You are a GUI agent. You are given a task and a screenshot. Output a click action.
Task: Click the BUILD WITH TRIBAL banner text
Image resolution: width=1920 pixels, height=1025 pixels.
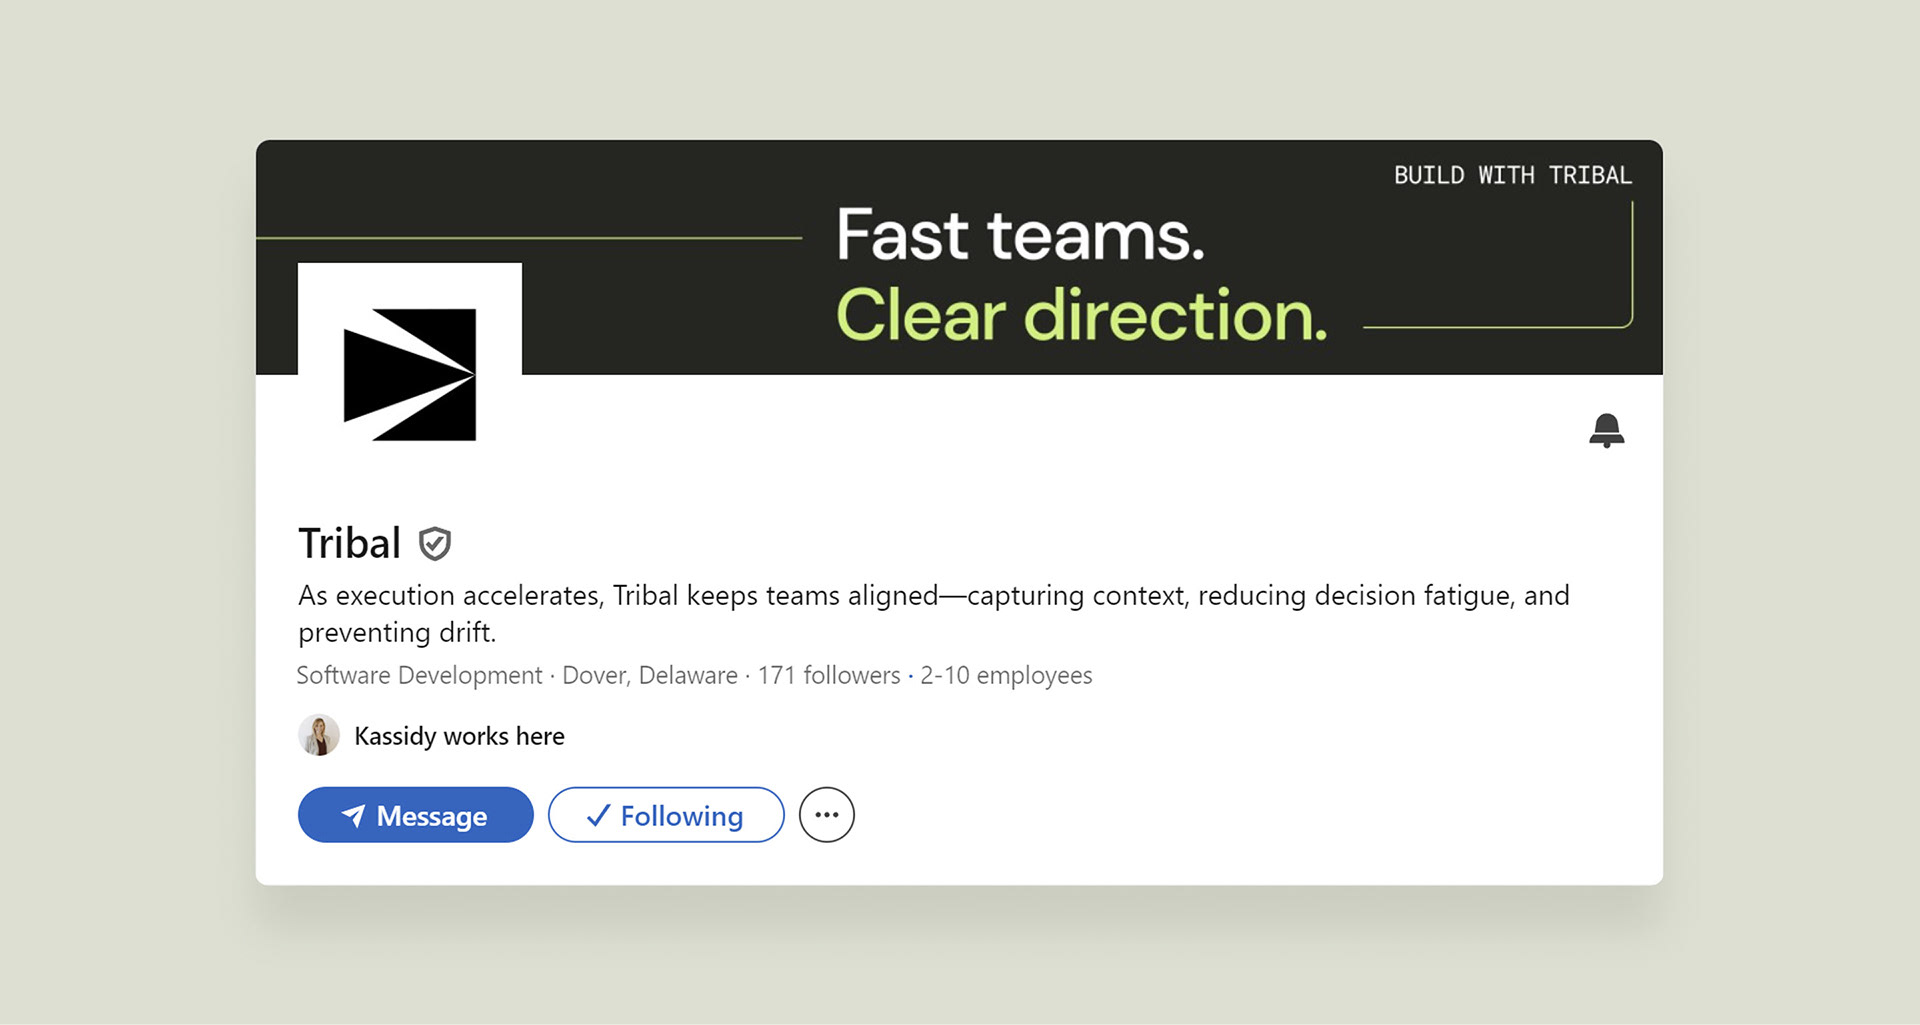tap(1513, 175)
